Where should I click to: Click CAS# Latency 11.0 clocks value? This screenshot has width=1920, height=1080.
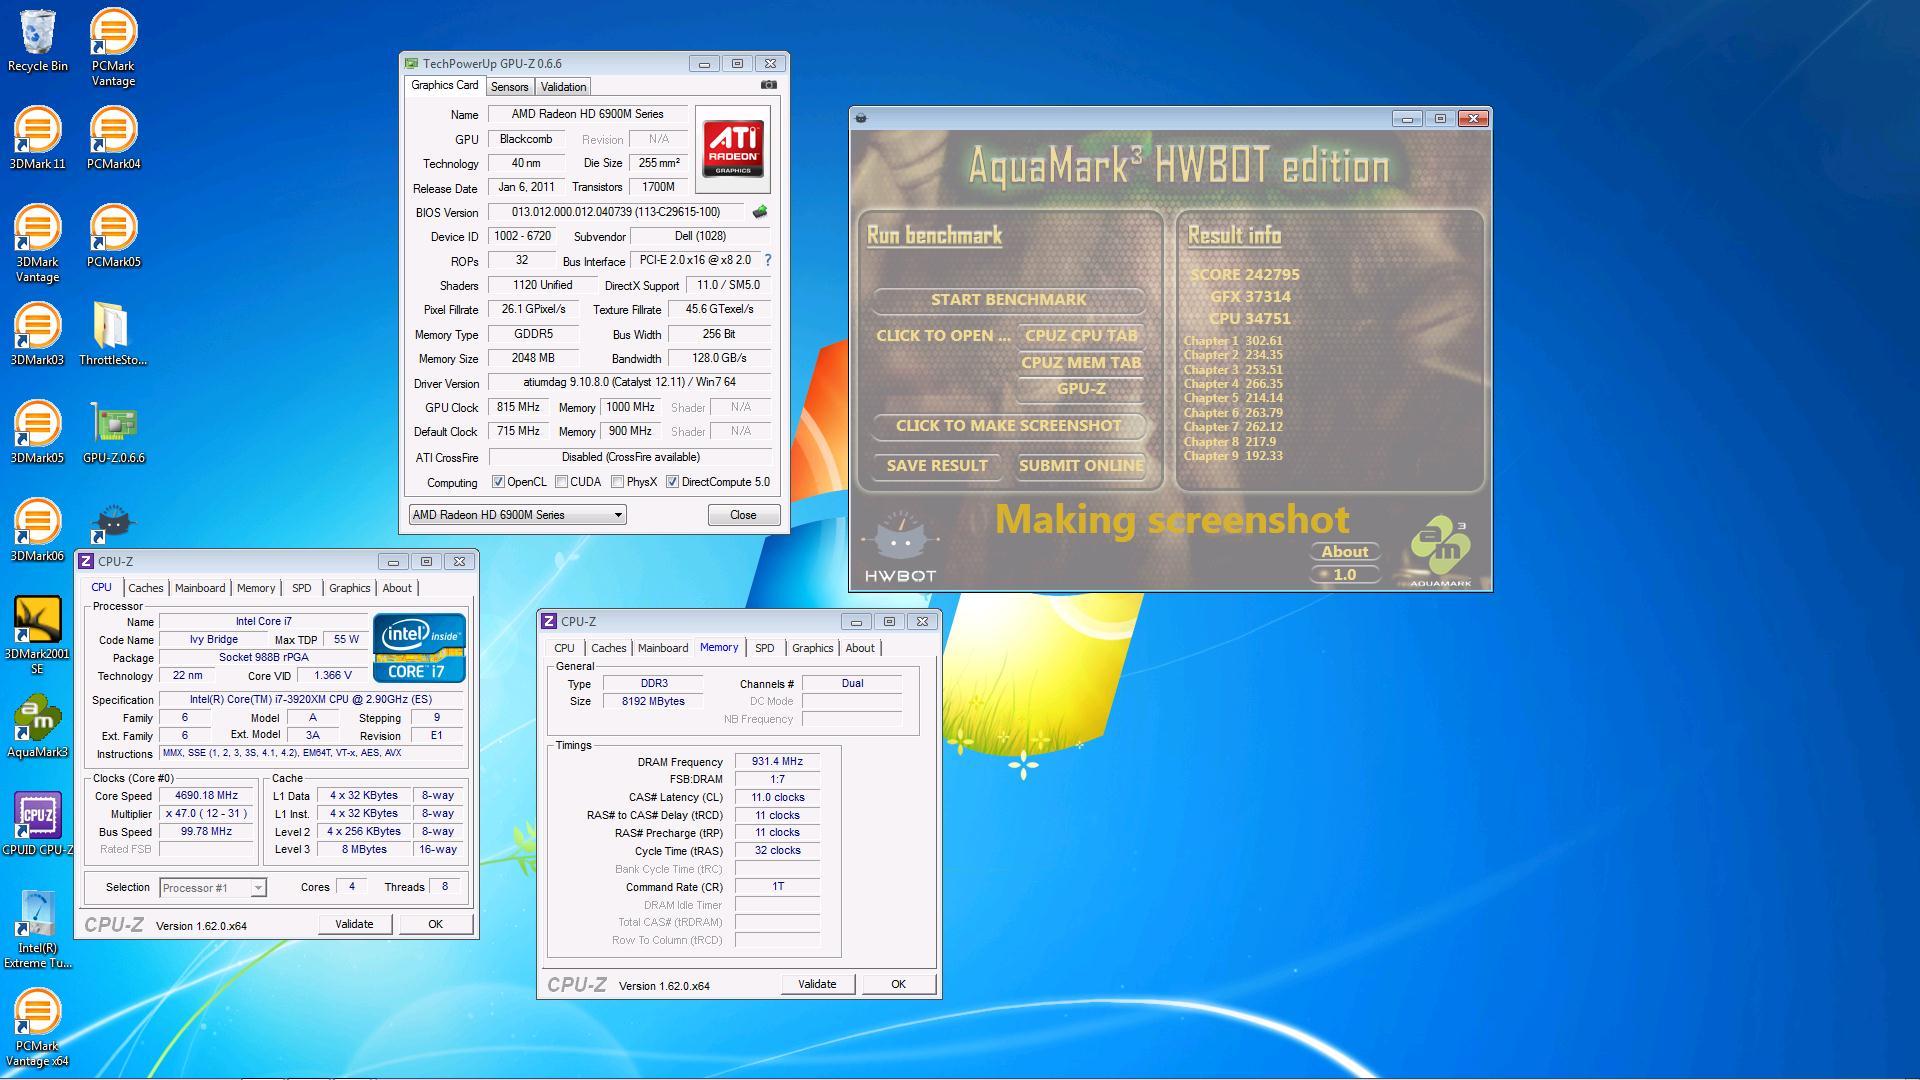click(777, 798)
